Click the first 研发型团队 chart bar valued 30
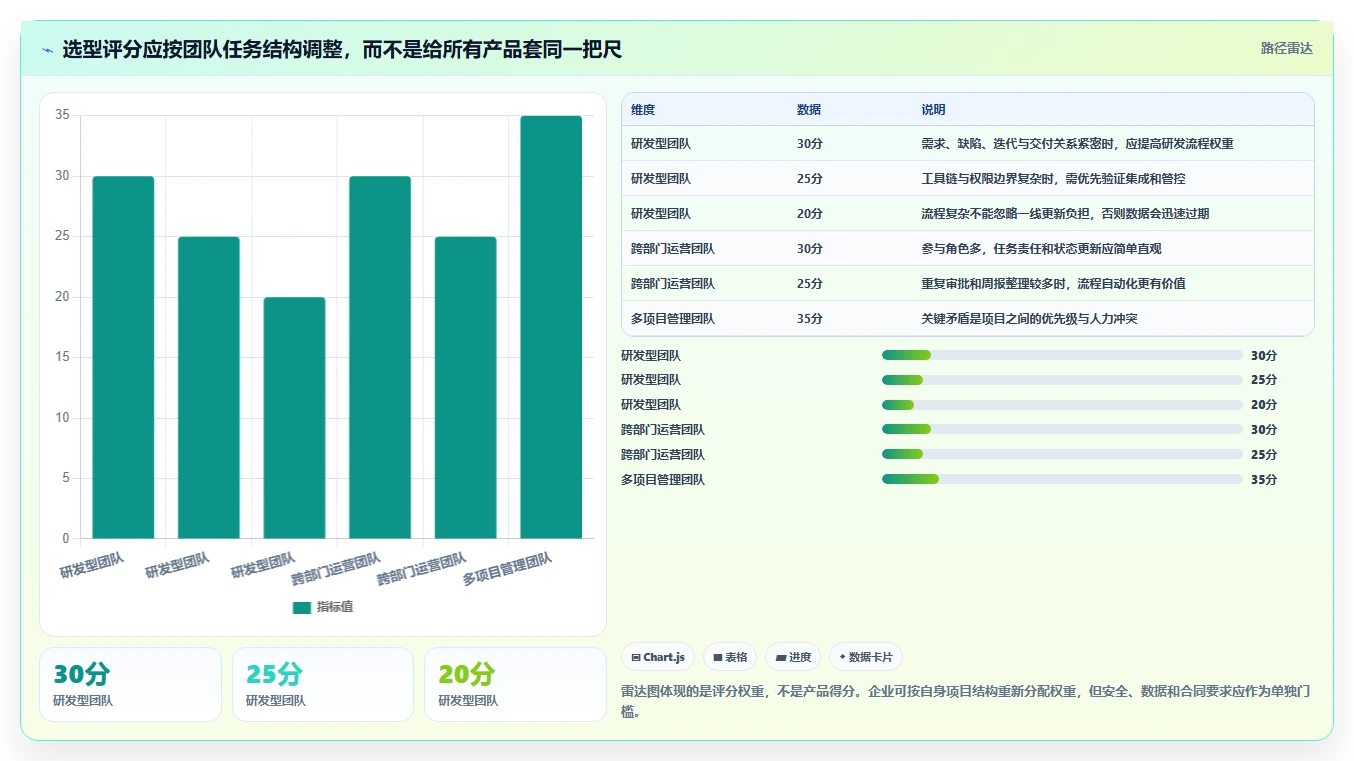Viewport: 1354px width, 761px height. [x=123, y=357]
